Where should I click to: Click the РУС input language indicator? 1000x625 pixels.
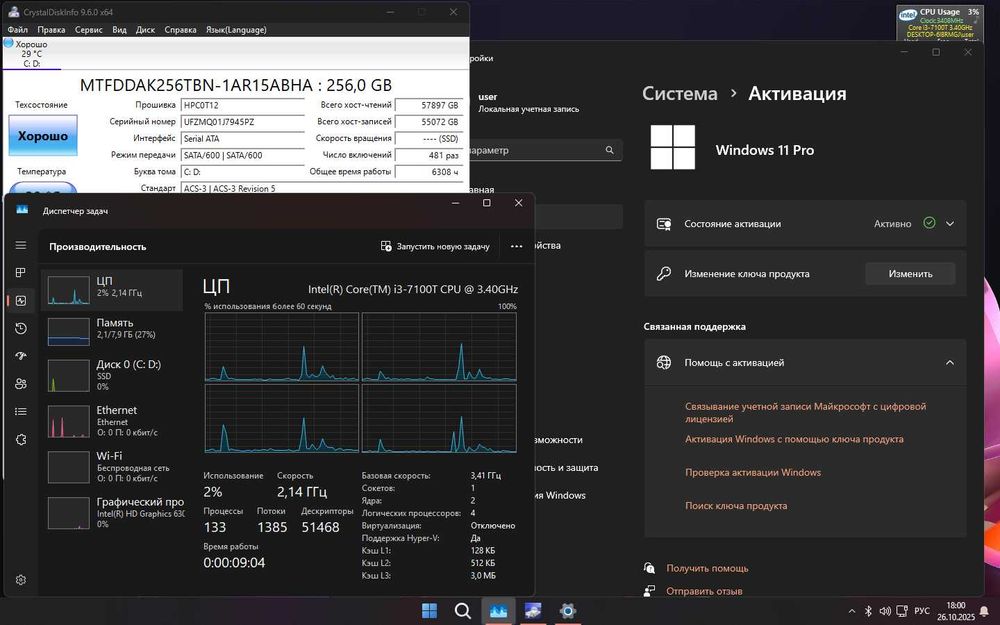tap(922, 611)
